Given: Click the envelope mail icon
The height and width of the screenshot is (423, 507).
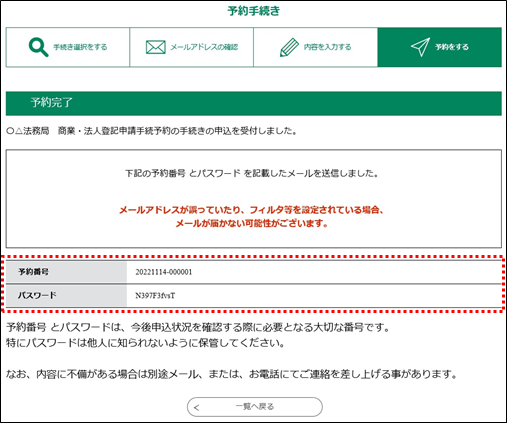Looking at the screenshot, I should pyautogui.click(x=155, y=47).
